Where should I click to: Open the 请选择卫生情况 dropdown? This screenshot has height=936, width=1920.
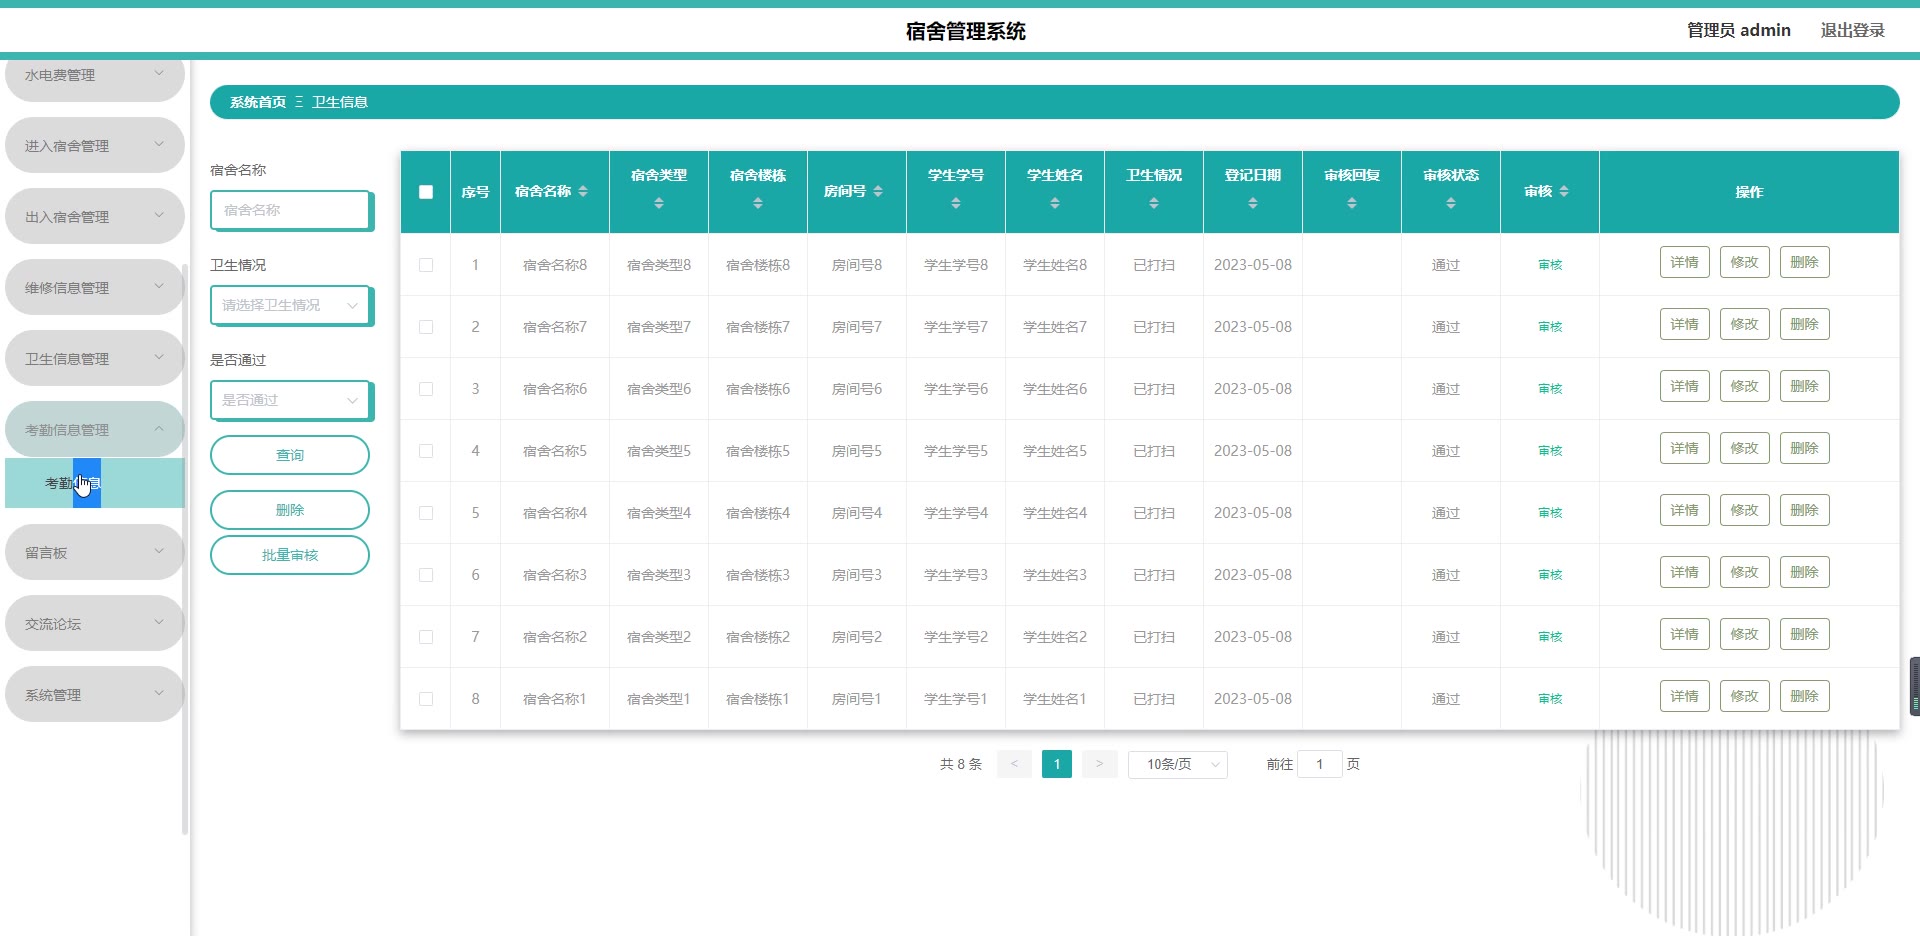(x=290, y=305)
